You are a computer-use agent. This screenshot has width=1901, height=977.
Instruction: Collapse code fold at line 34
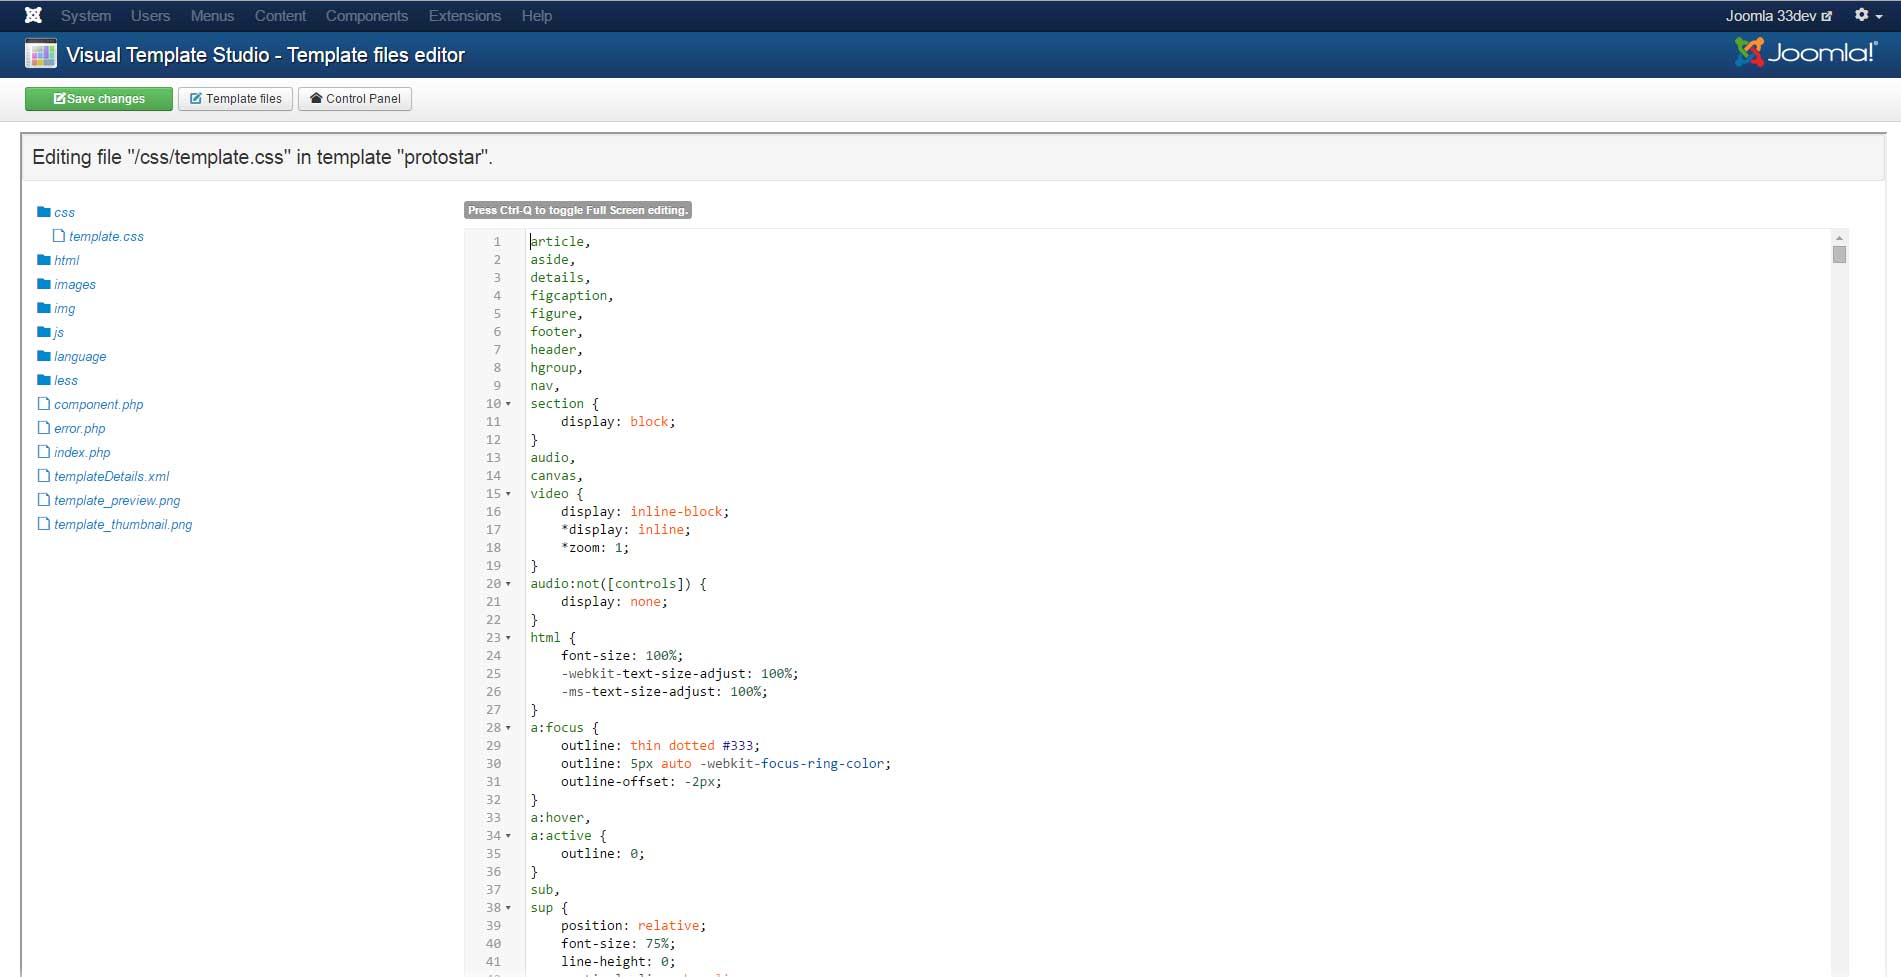tap(508, 836)
